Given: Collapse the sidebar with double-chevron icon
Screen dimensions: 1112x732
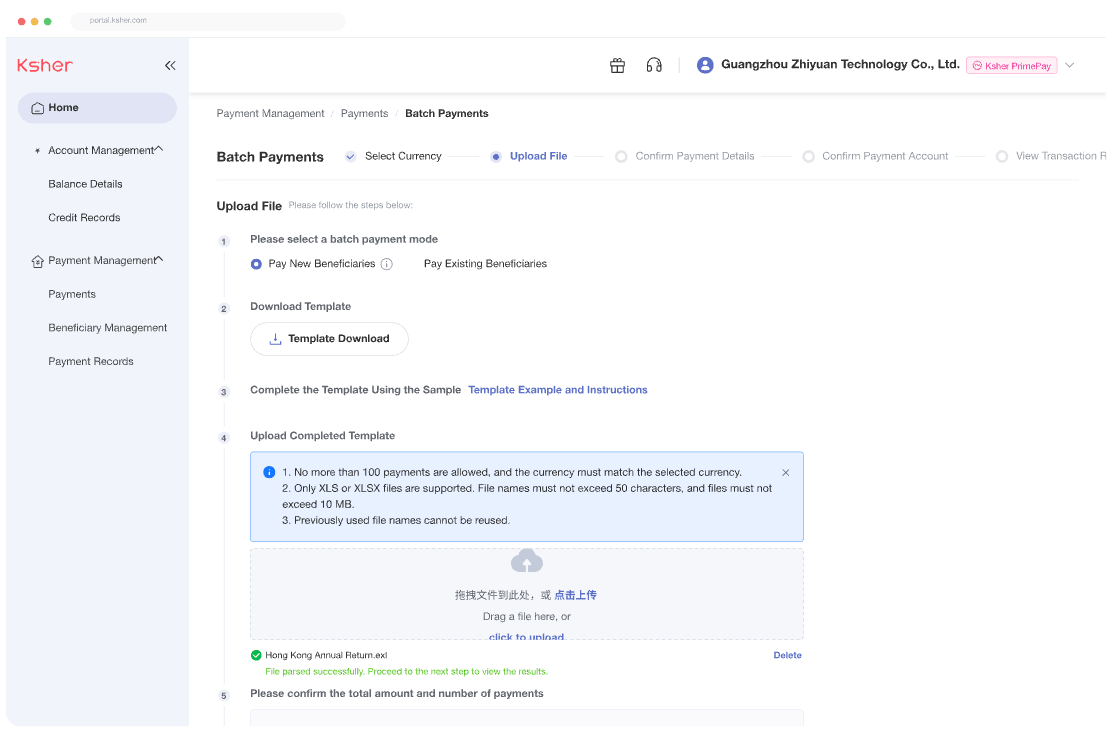Looking at the screenshot, I should click(170, 66).
